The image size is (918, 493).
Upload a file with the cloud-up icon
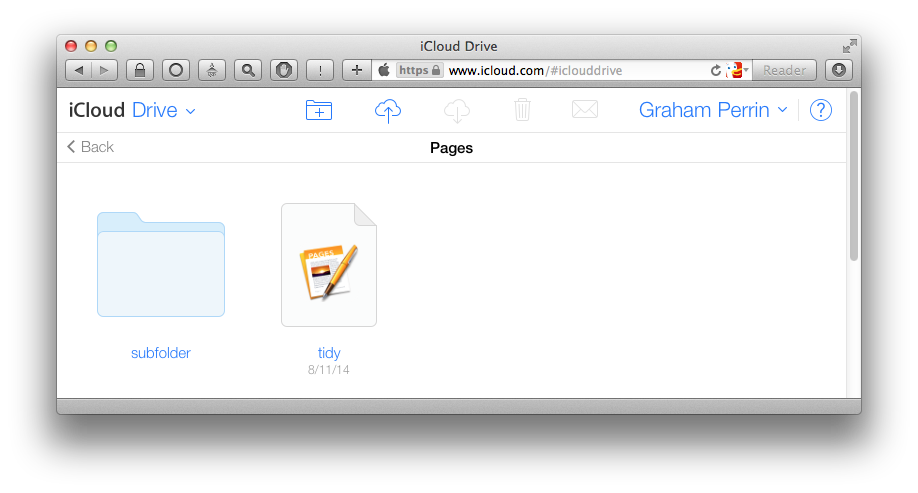pyautogui.click(x=388, y=110)
